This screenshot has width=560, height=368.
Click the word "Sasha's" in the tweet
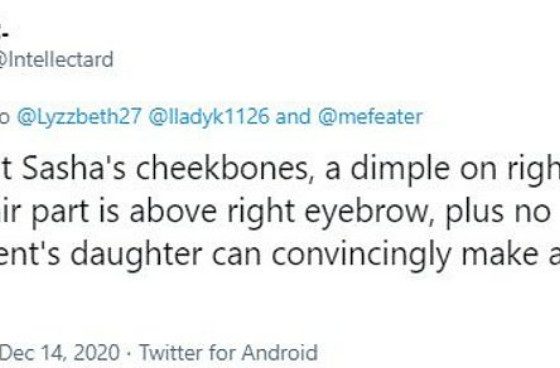click(x=74, y=168)
